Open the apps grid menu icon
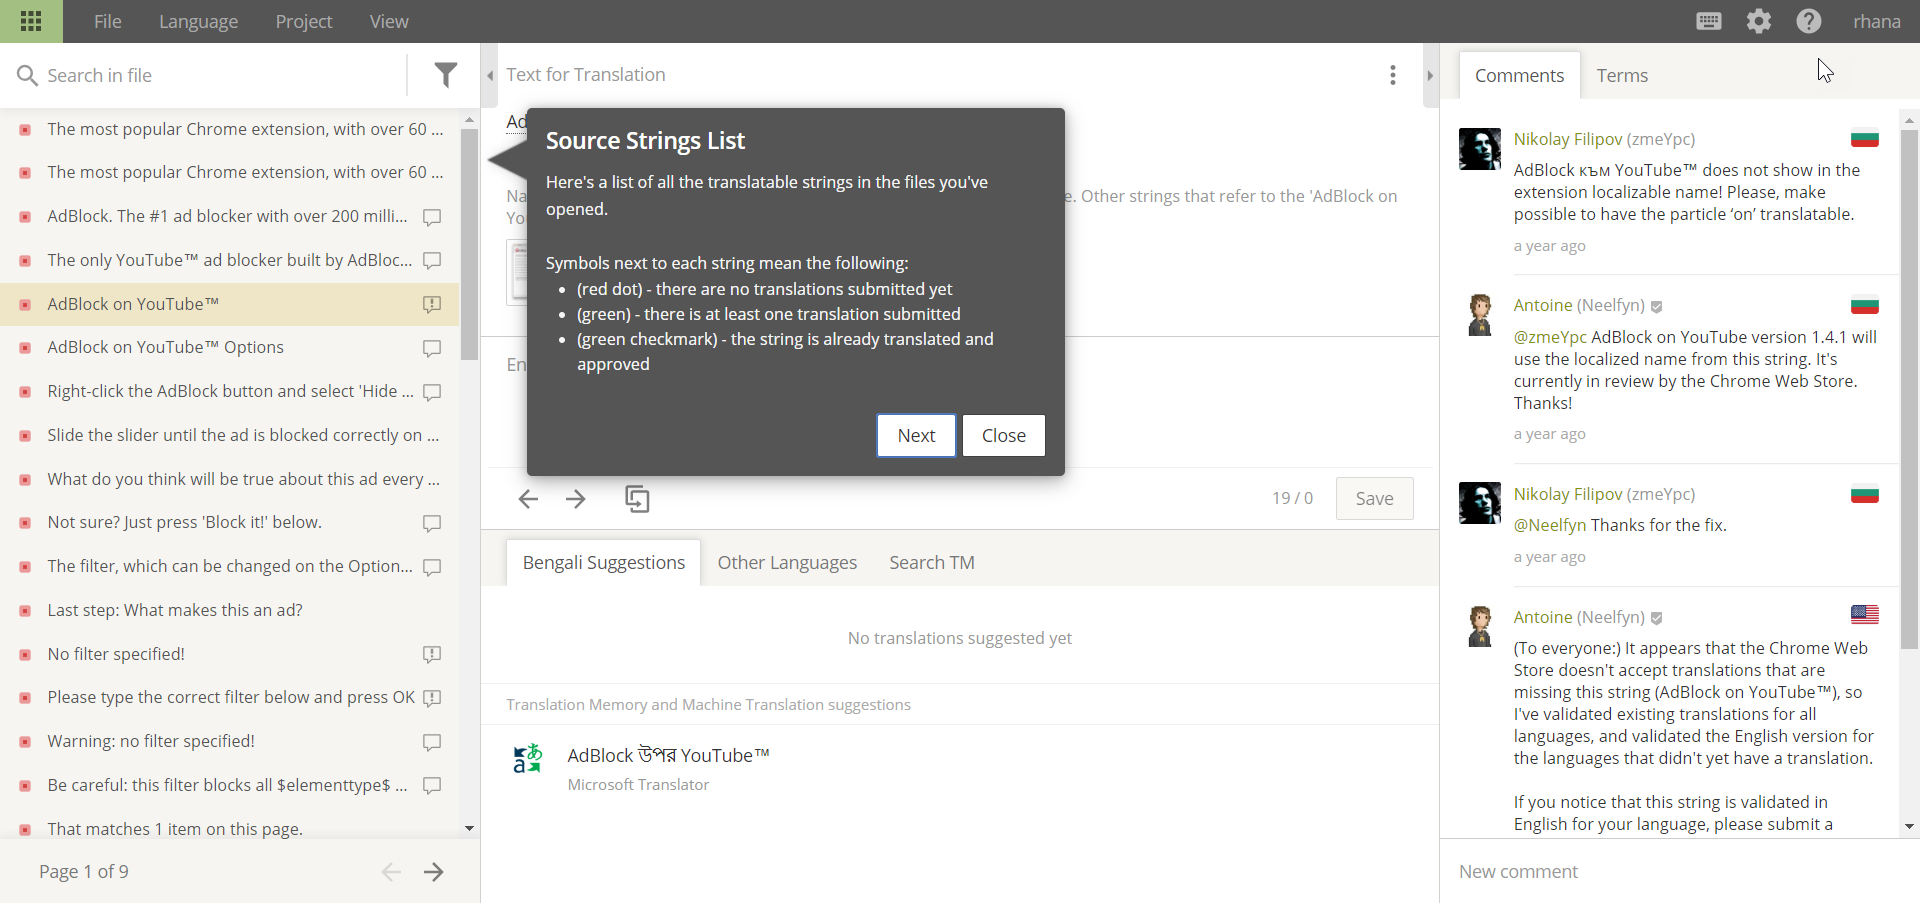This screenshot has width=1920, height=903. pos(31,21)
